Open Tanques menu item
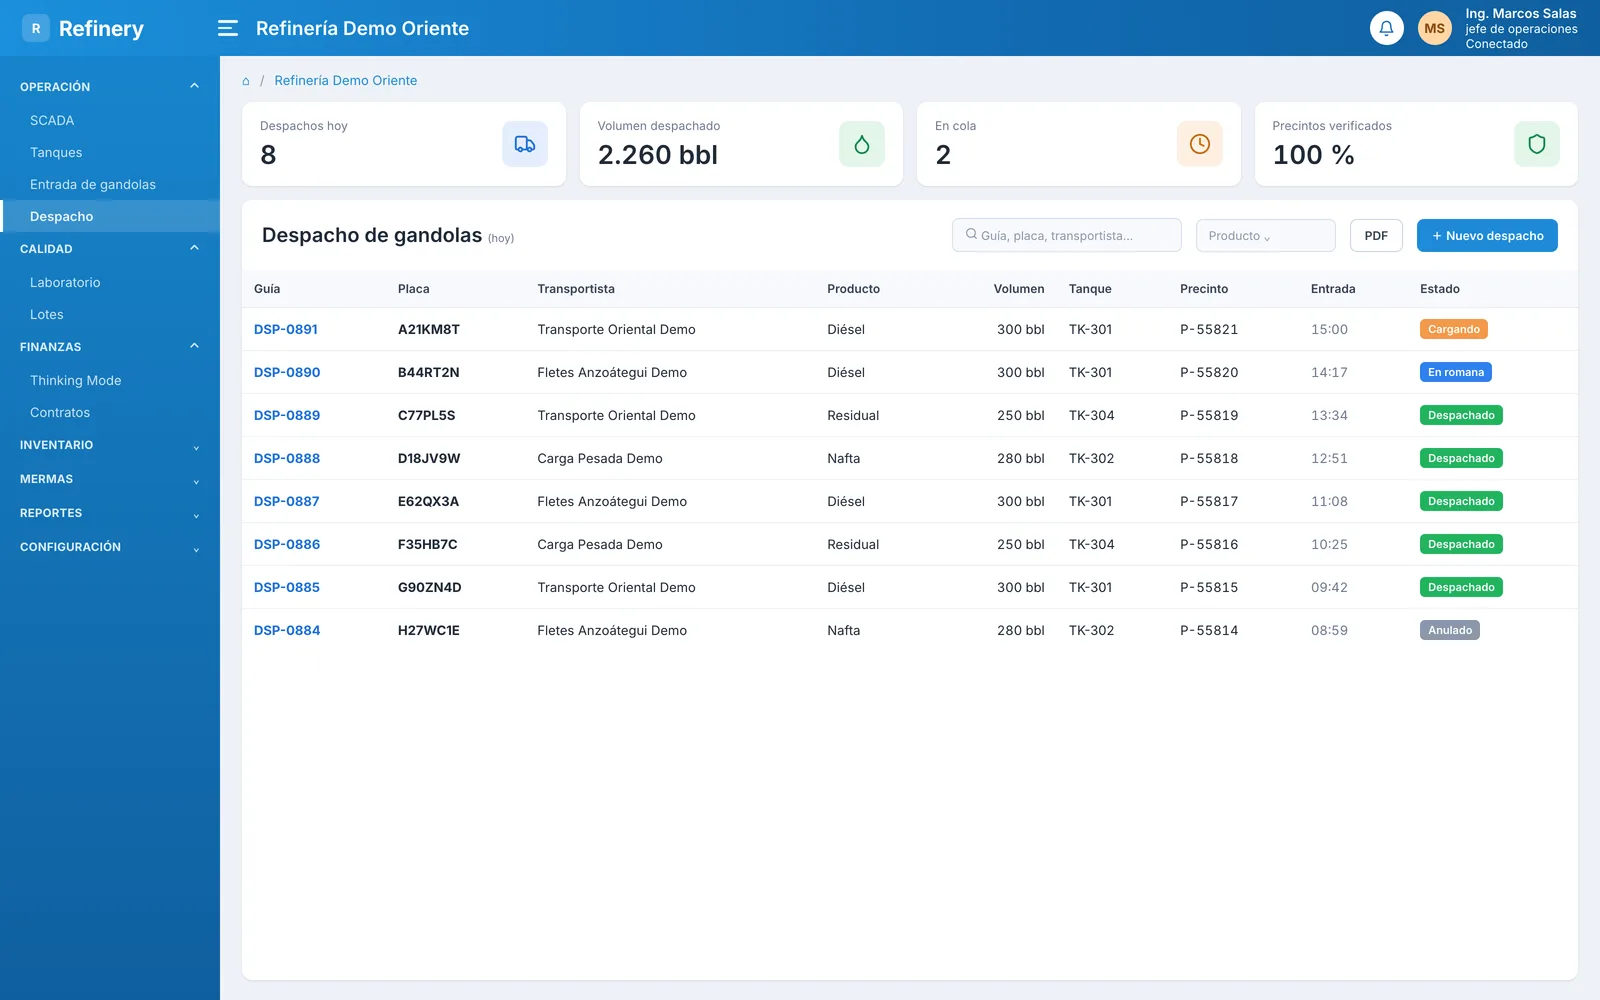The width and height of the screenshot is (1600, 1000). tap(110, 152)
